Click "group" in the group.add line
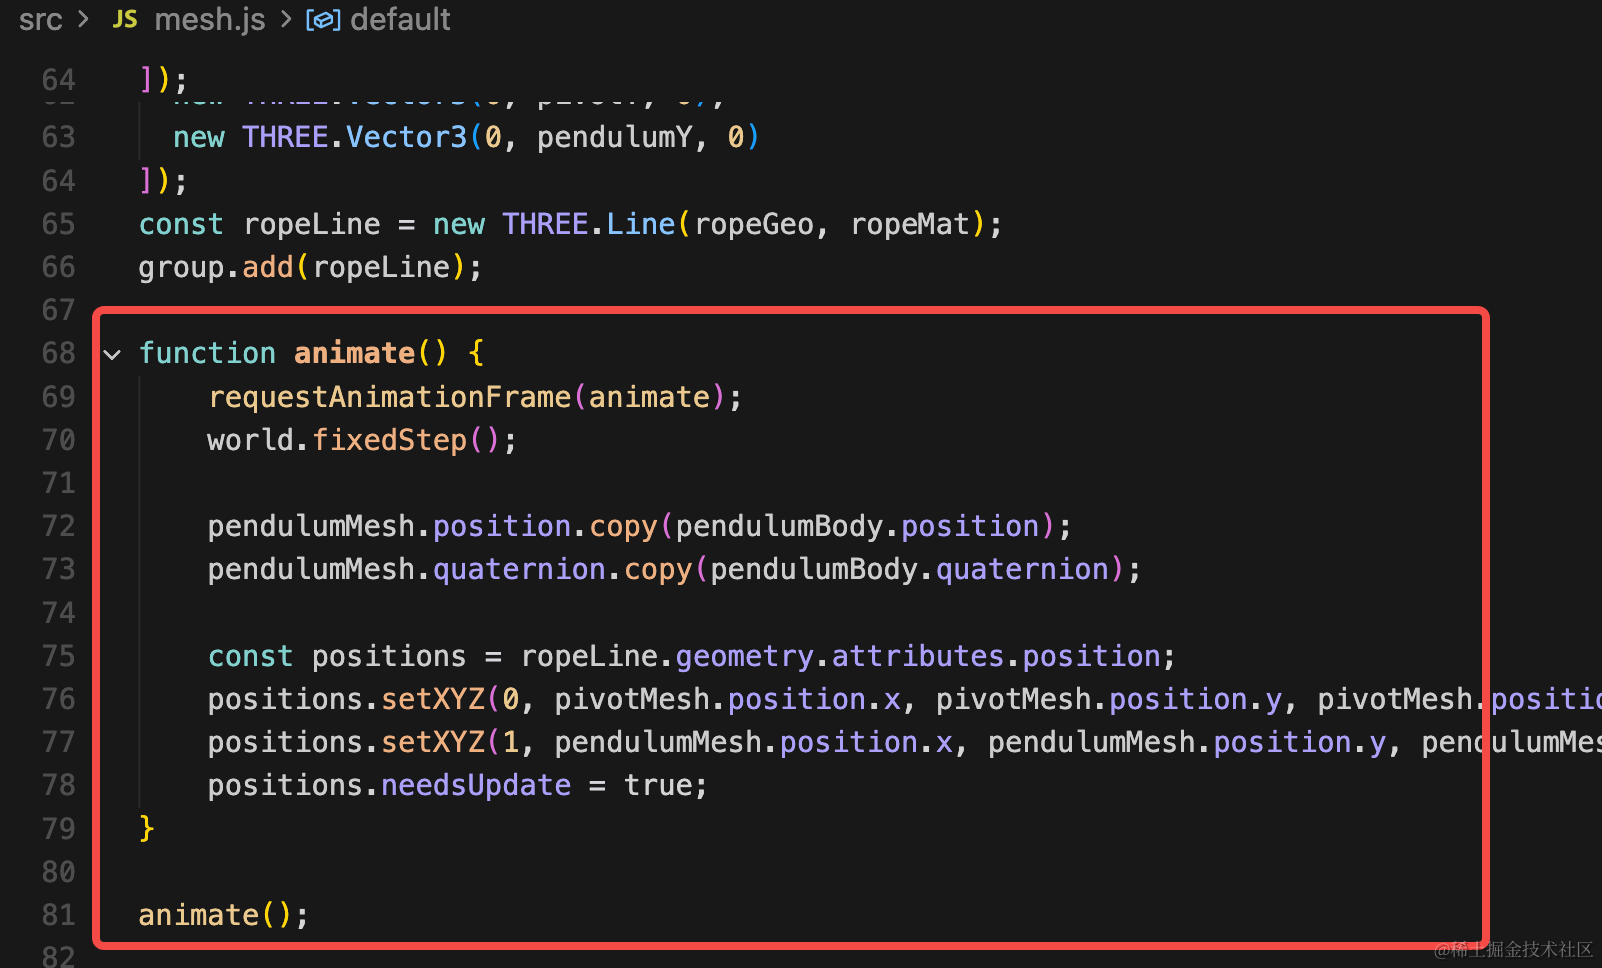The height and width of the screenshot is (968, 1602). [x=181, y=268]
